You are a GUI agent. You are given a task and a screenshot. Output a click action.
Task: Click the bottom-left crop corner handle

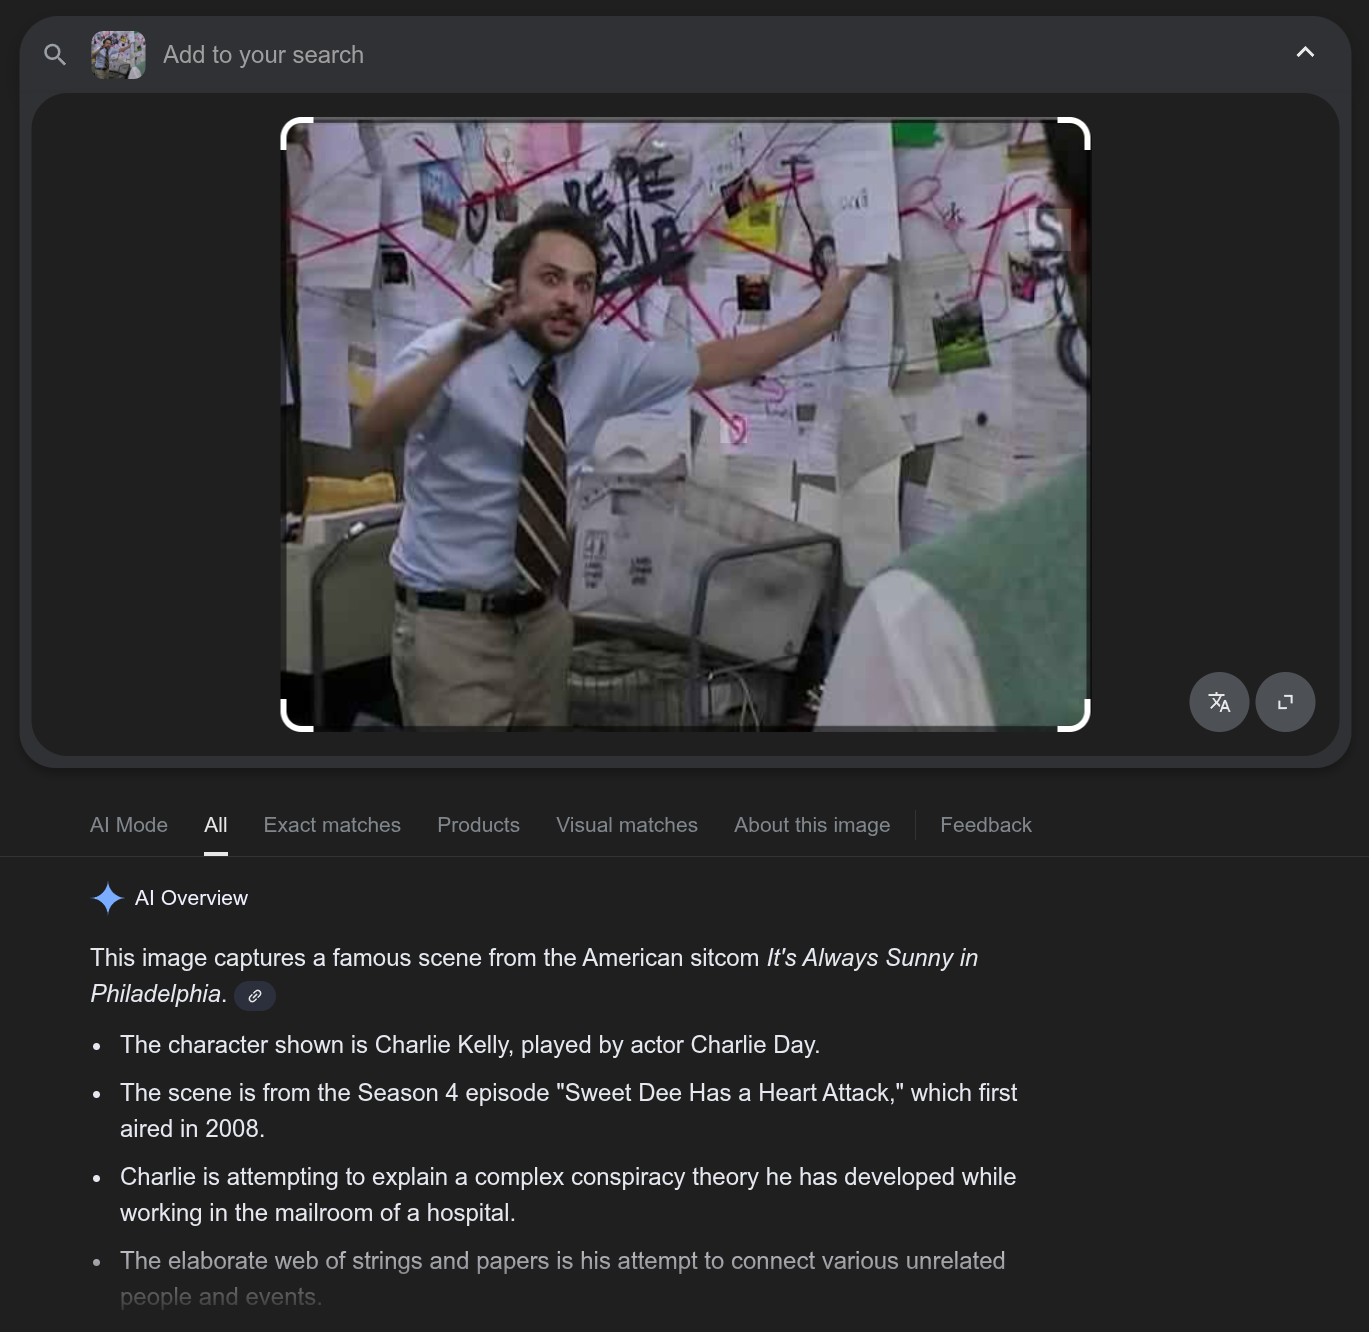pyautogui.click(x=297, y=715)
